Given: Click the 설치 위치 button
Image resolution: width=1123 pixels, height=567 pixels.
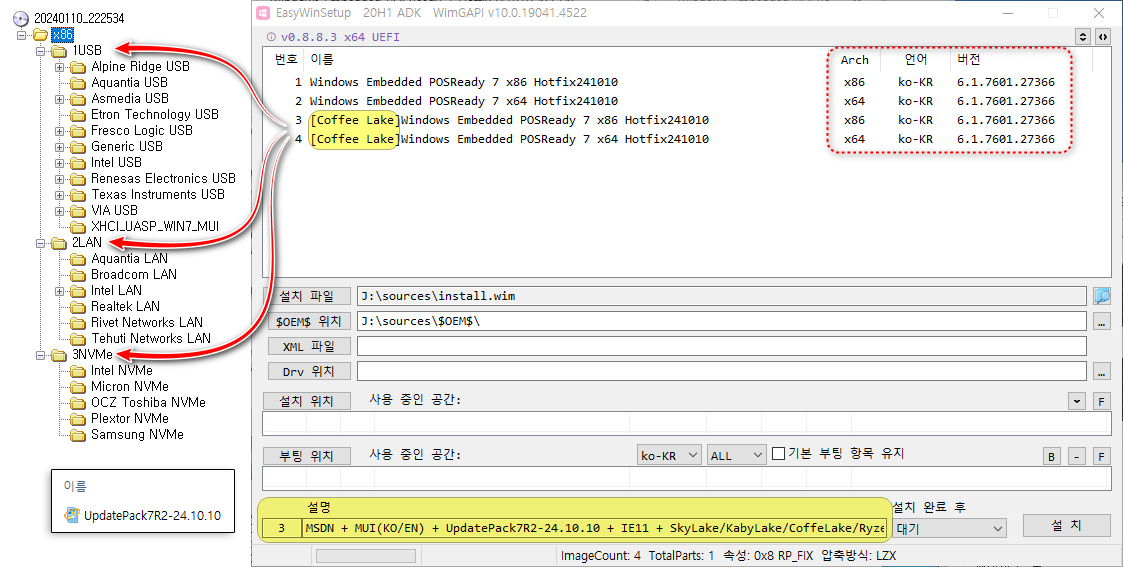Looking at the screenshot, I should click(307, 401).
